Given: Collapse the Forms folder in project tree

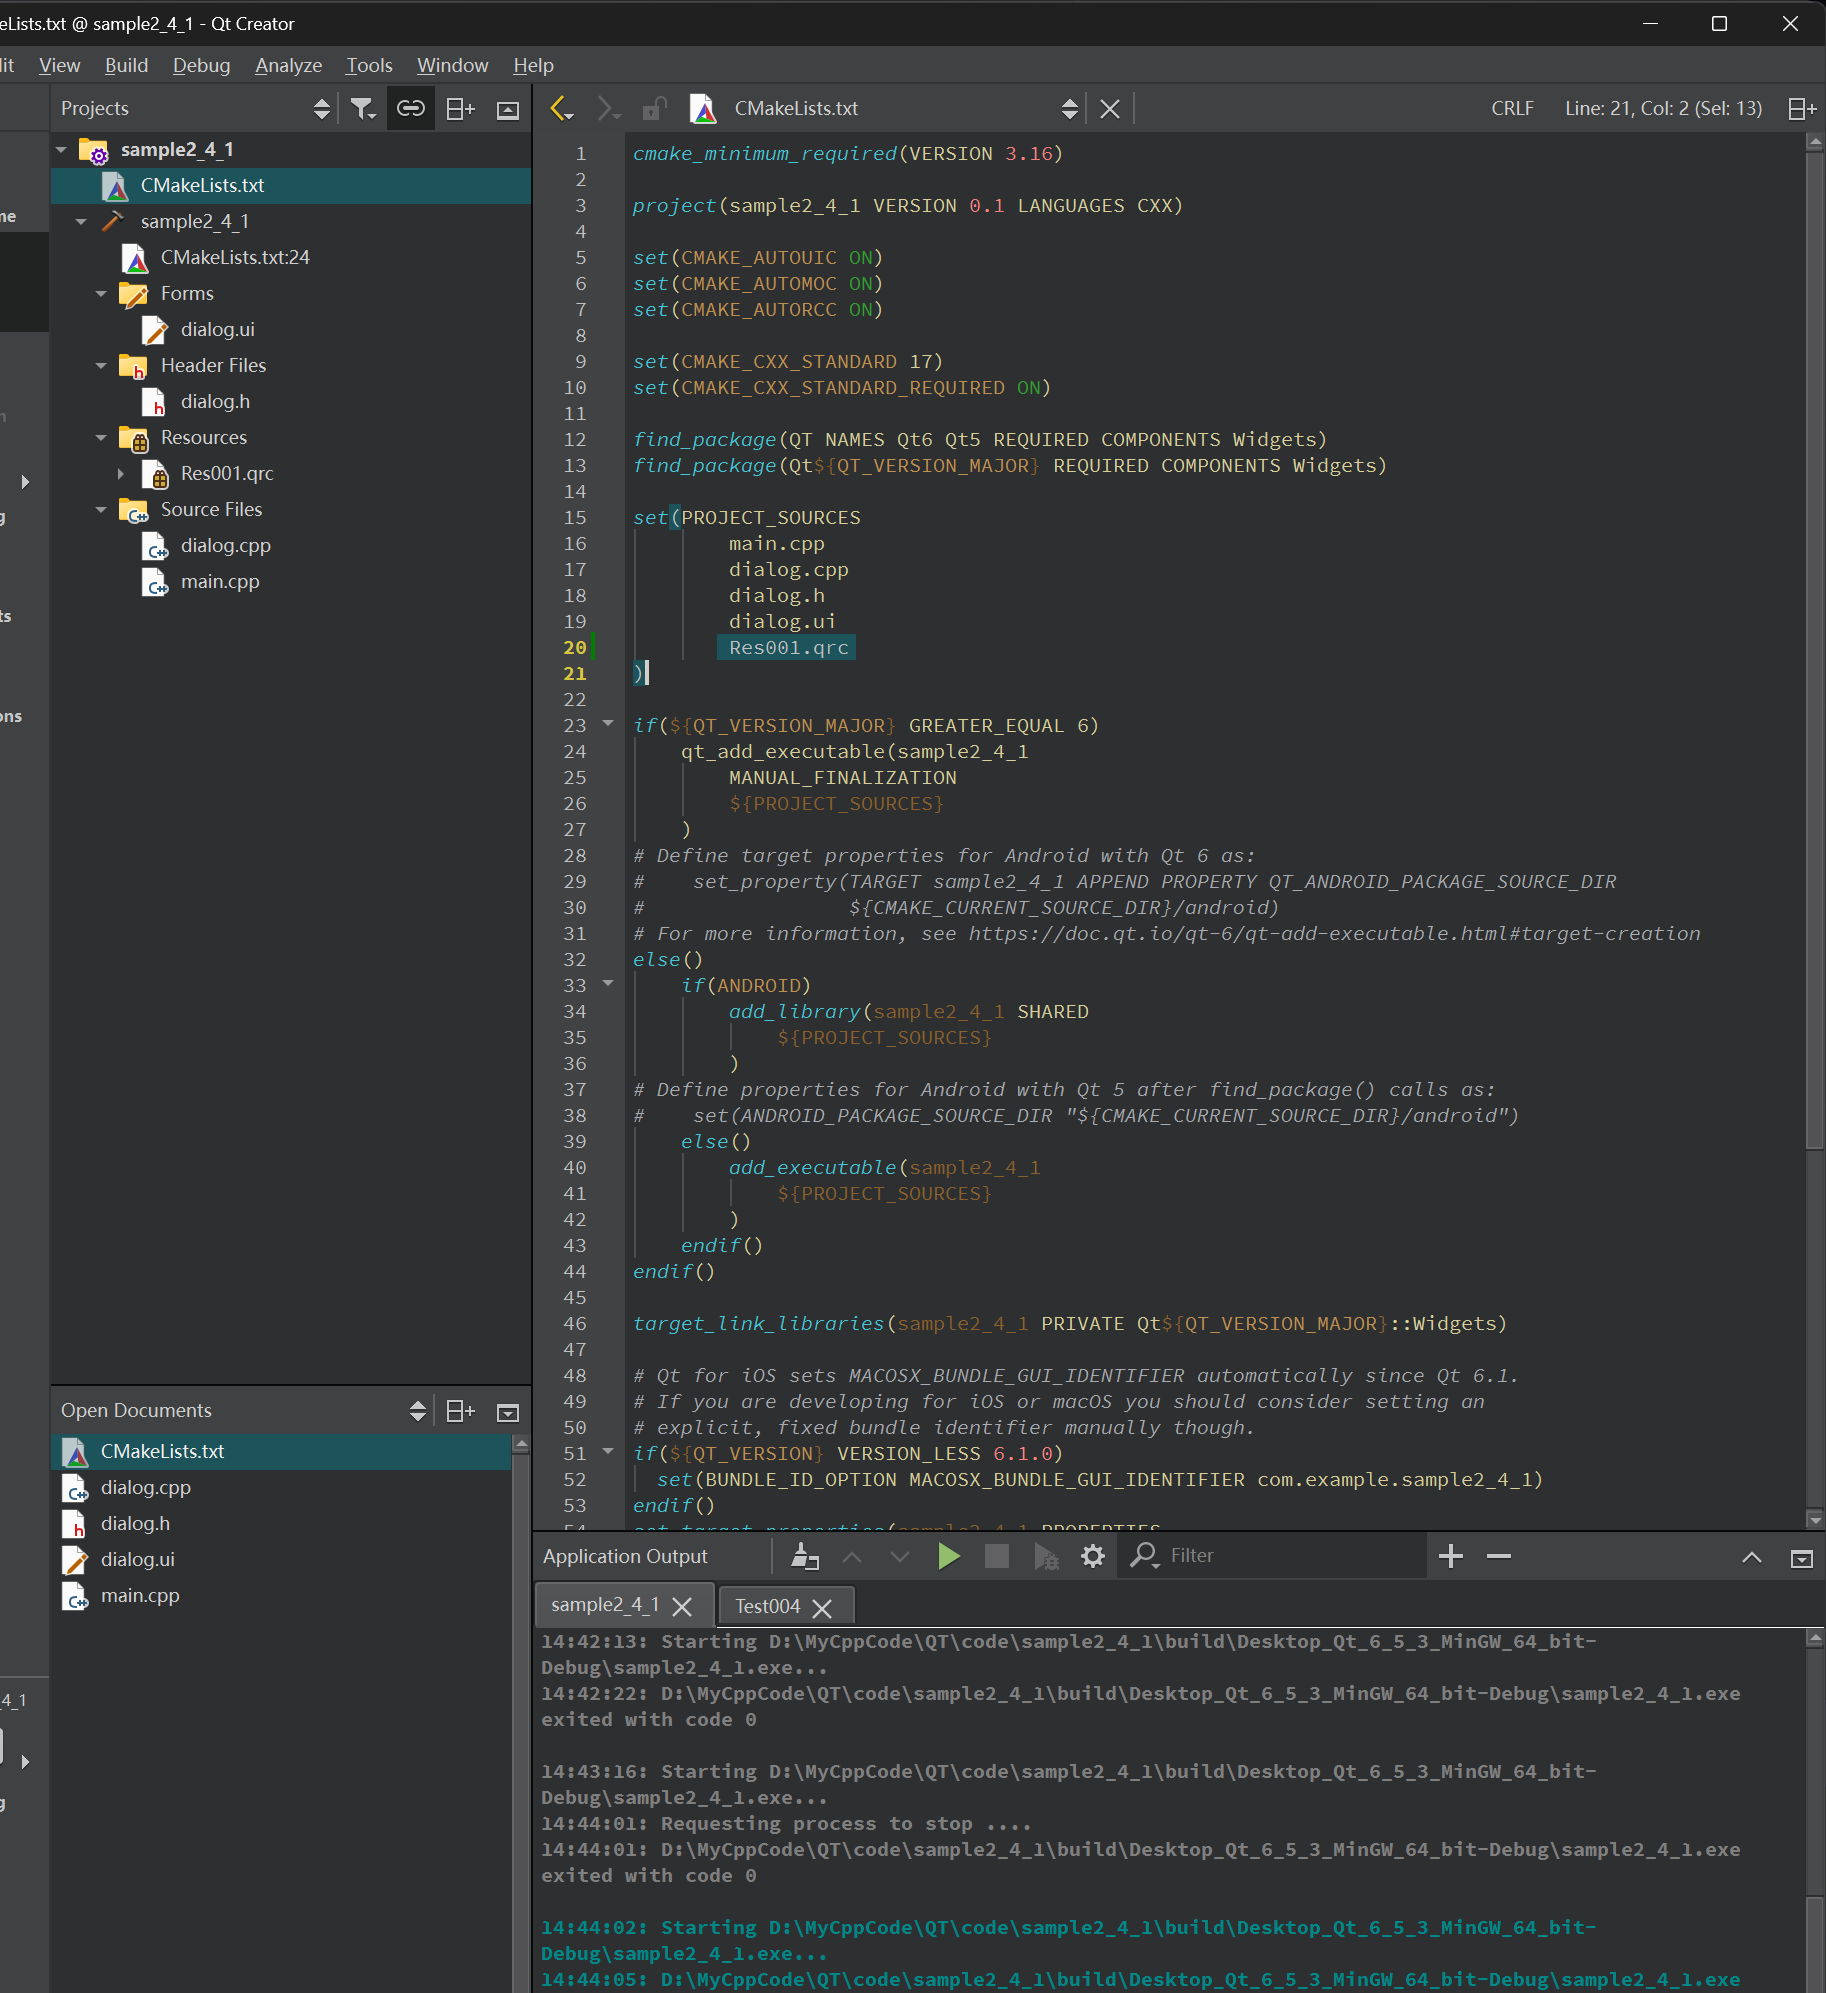Looking at the screenshot, I should 101,294.
